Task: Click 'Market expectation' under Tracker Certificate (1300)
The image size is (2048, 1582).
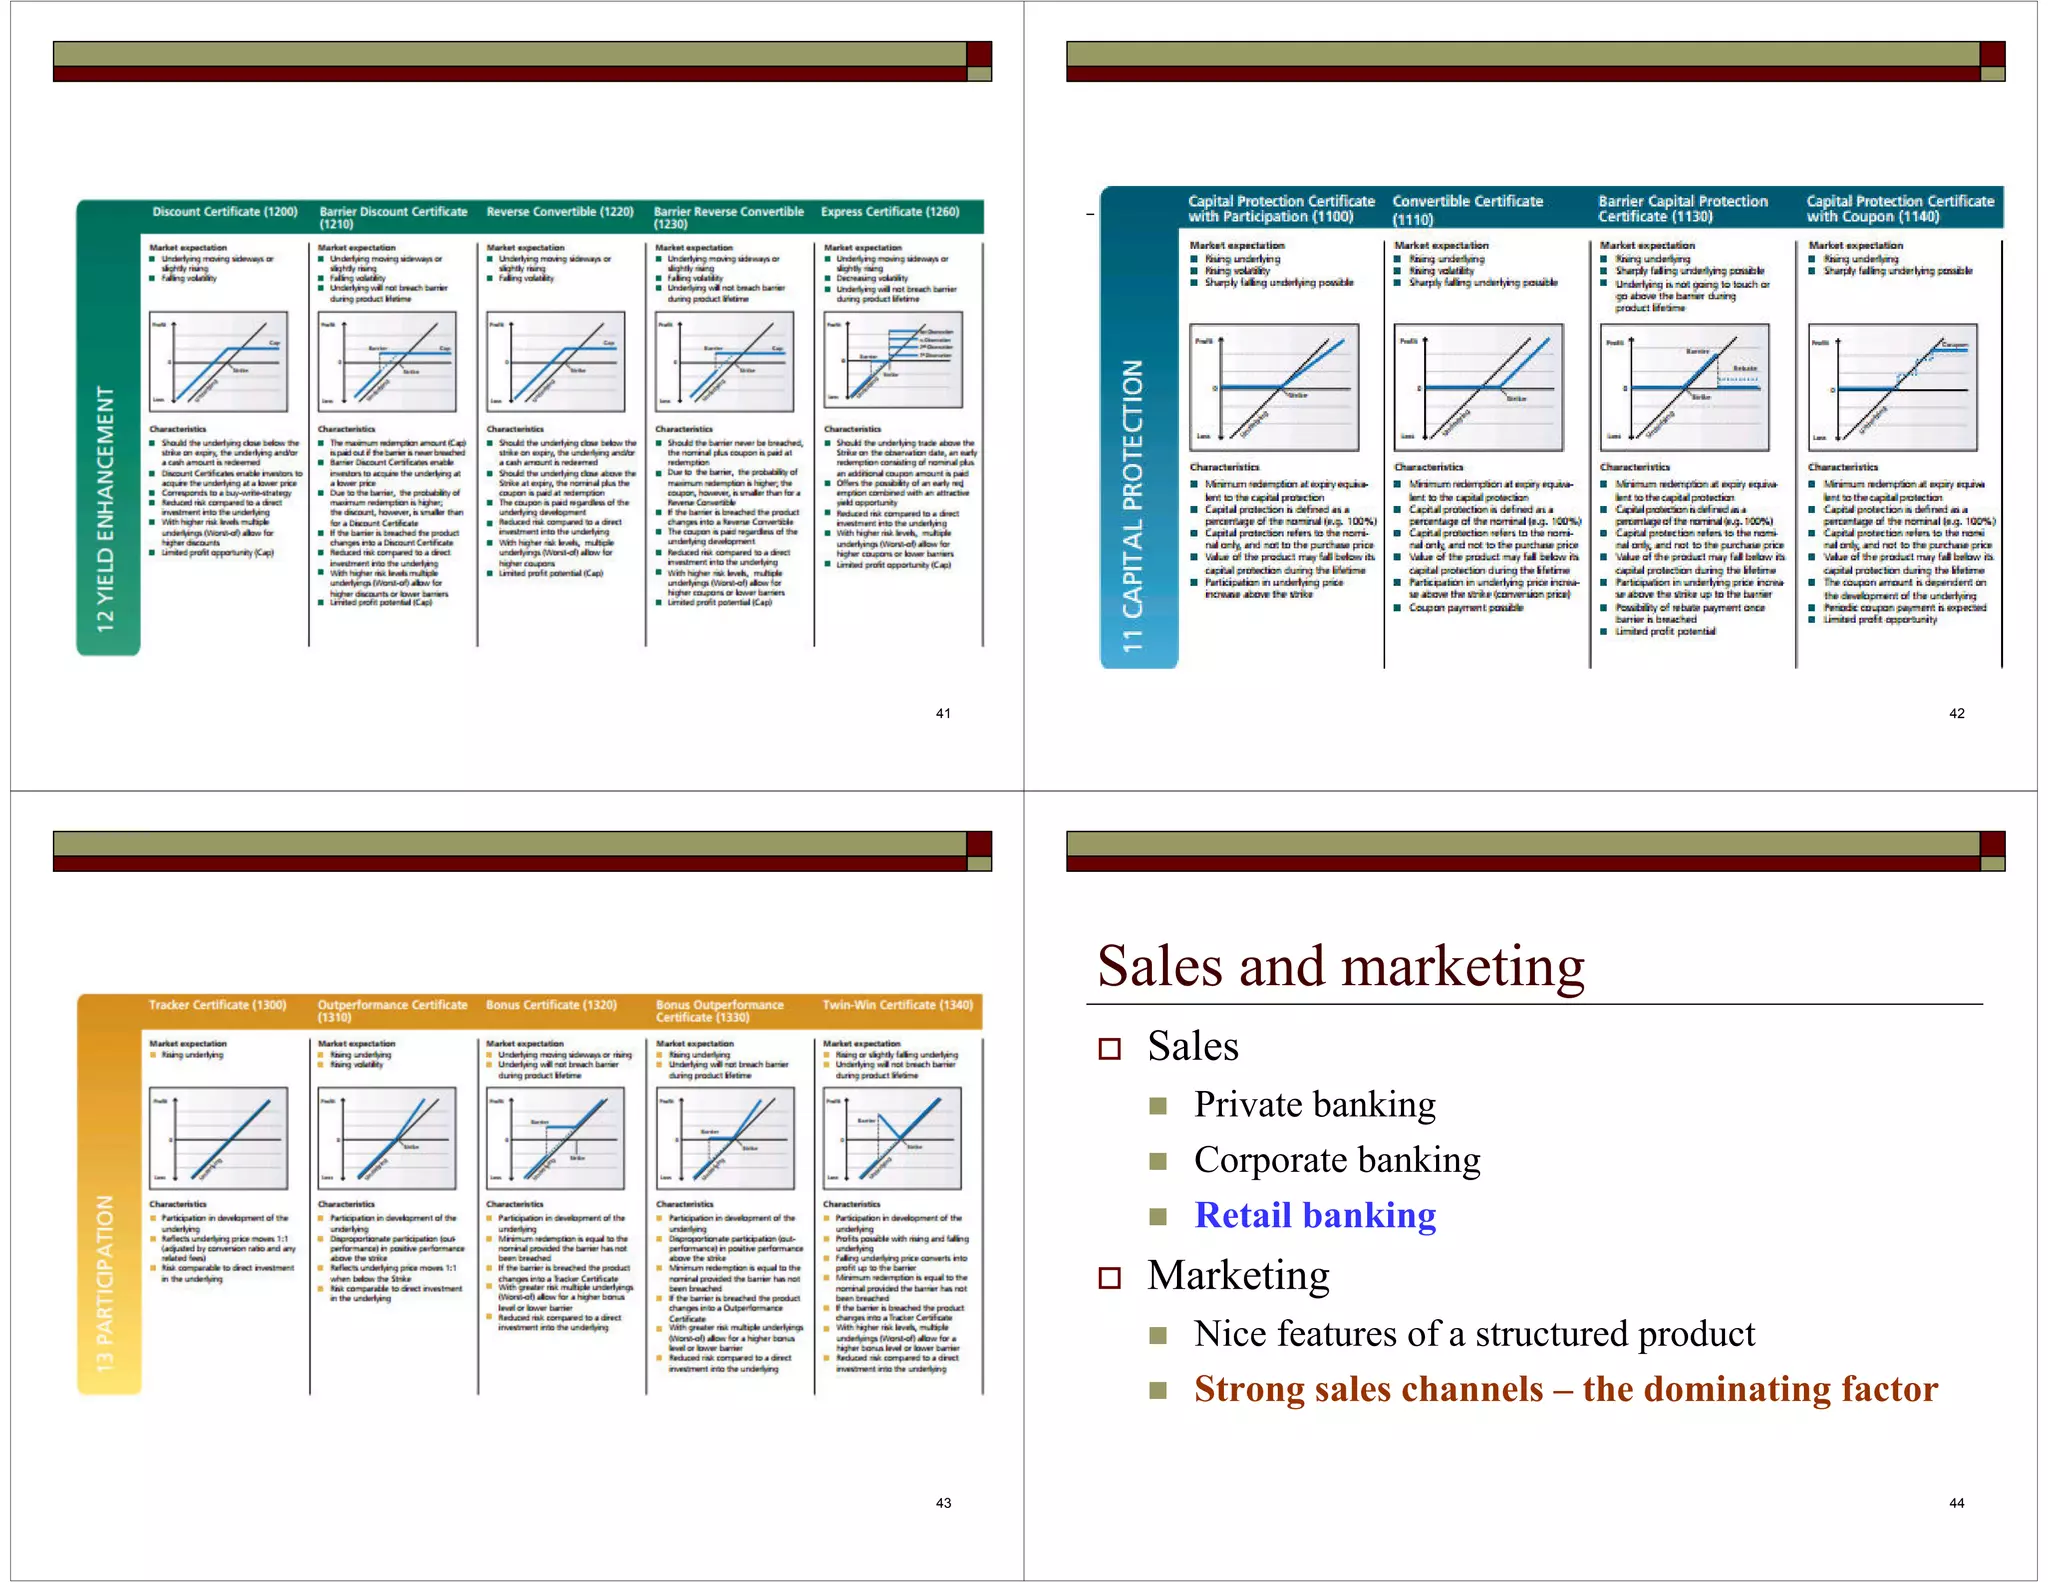Action: click(188, 1043)
